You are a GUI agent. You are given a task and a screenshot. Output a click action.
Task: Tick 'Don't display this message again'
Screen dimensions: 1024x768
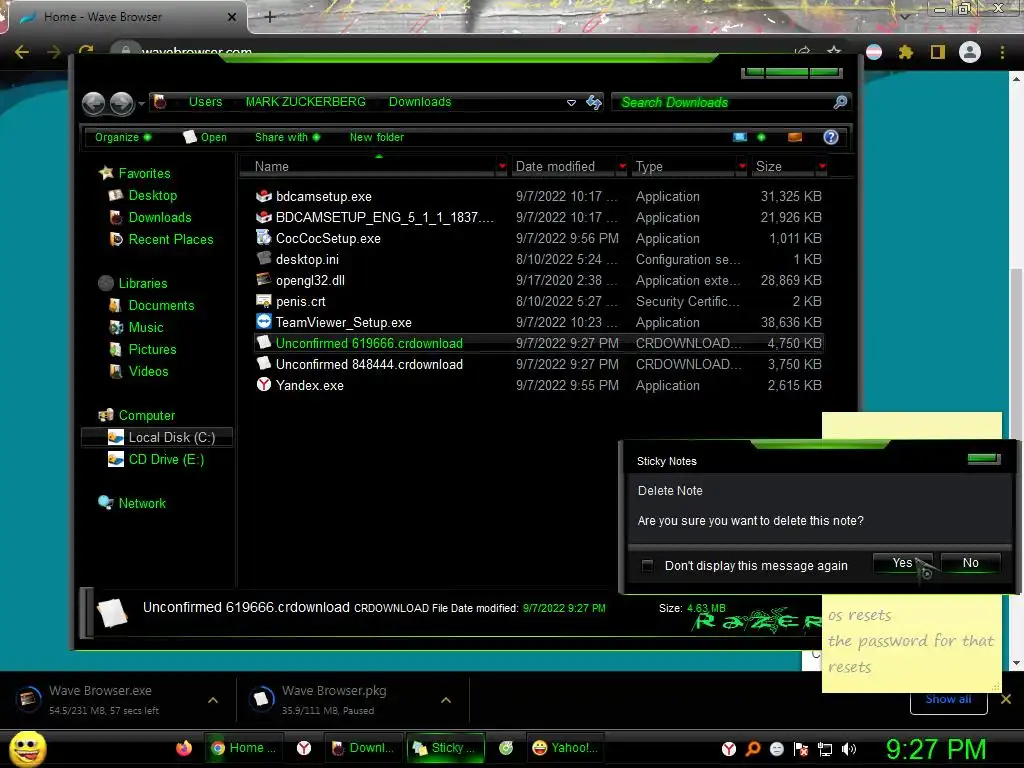click(x=647, y=566)
